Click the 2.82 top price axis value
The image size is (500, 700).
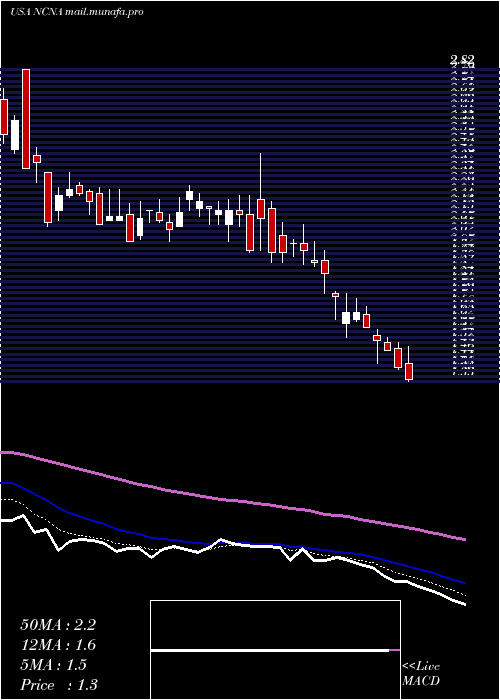462,59
